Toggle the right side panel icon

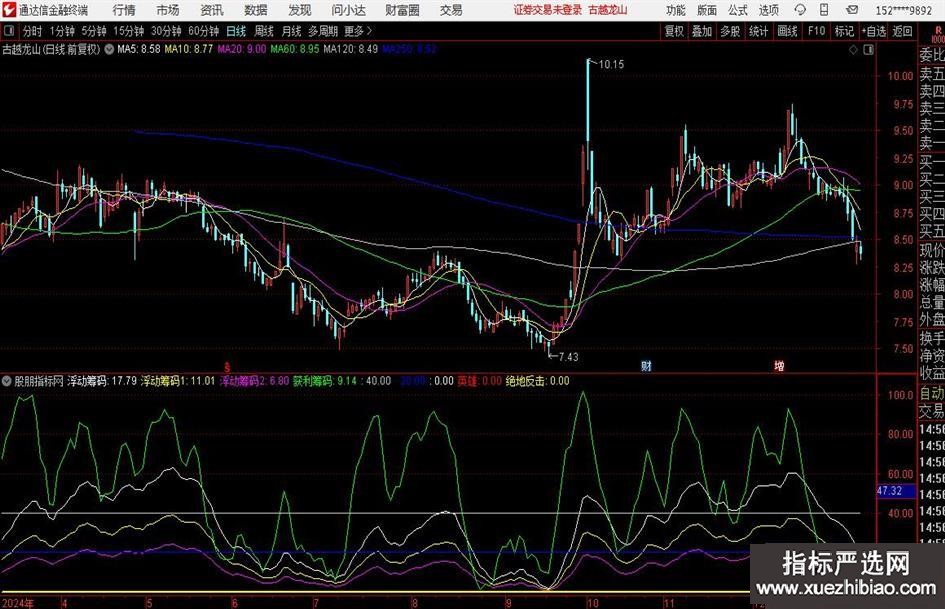click(x=868, y=50)
